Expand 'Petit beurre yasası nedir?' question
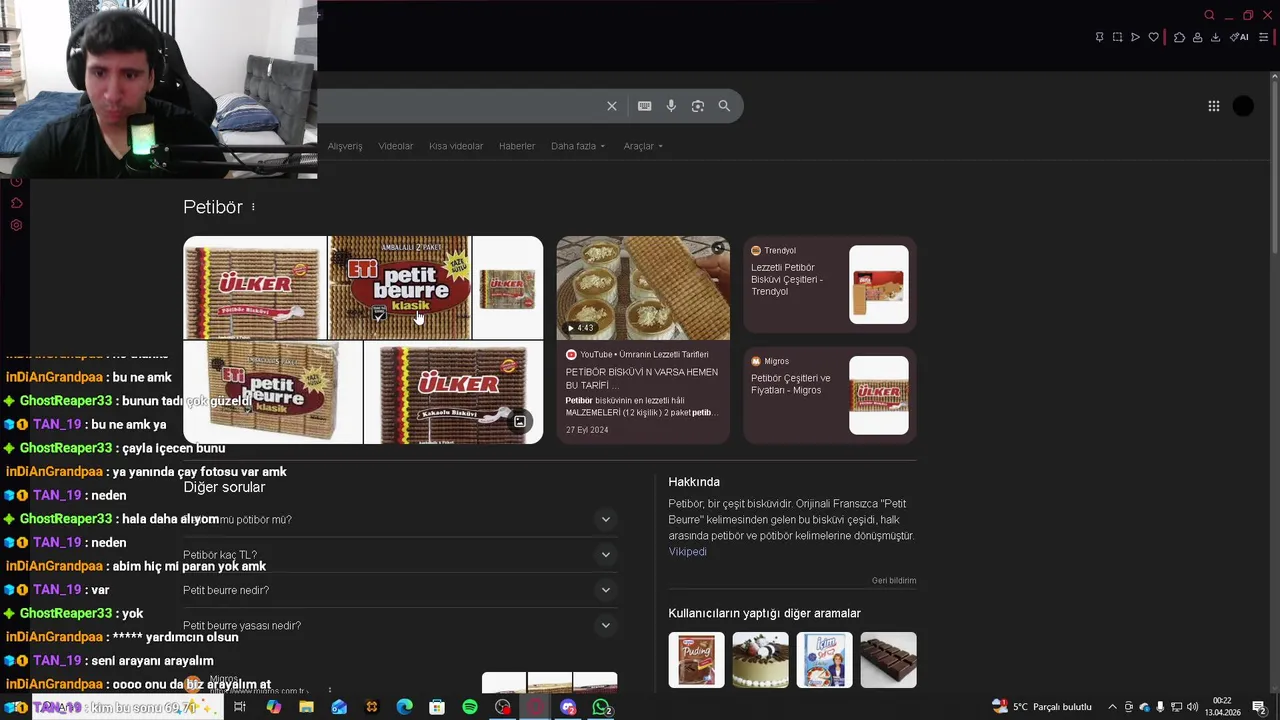This screenshot has height=720, width=1280. tap(400, 625)
